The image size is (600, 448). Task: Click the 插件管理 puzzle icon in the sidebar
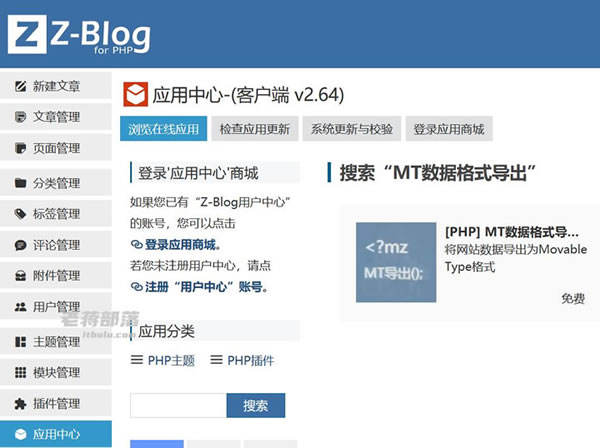[x=20, y=403]
